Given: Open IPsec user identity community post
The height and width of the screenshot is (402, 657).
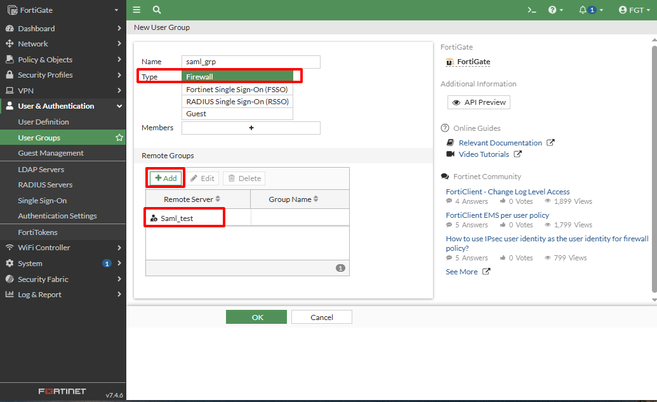Looking at the screenshot, I should pos(547,243).
